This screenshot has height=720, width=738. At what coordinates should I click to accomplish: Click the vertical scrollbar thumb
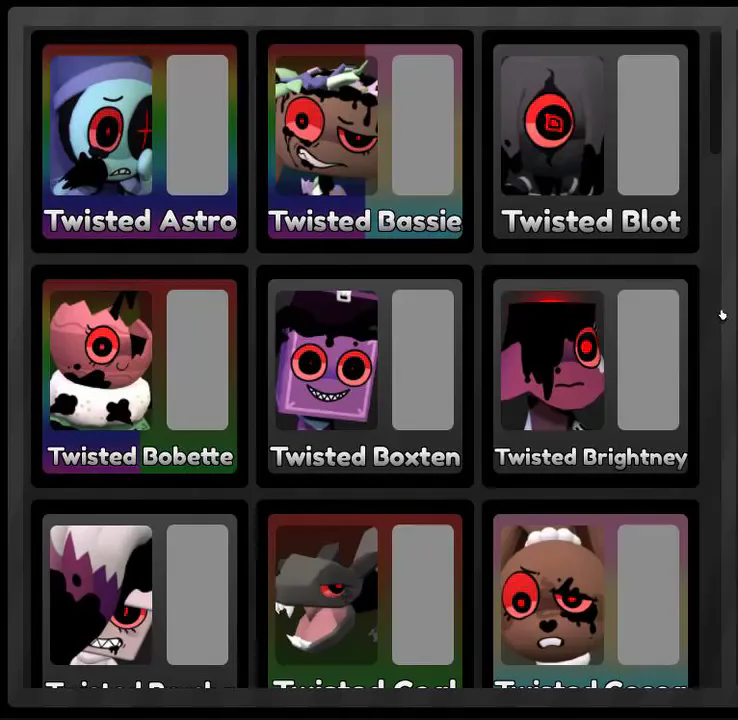pos(715,93)
